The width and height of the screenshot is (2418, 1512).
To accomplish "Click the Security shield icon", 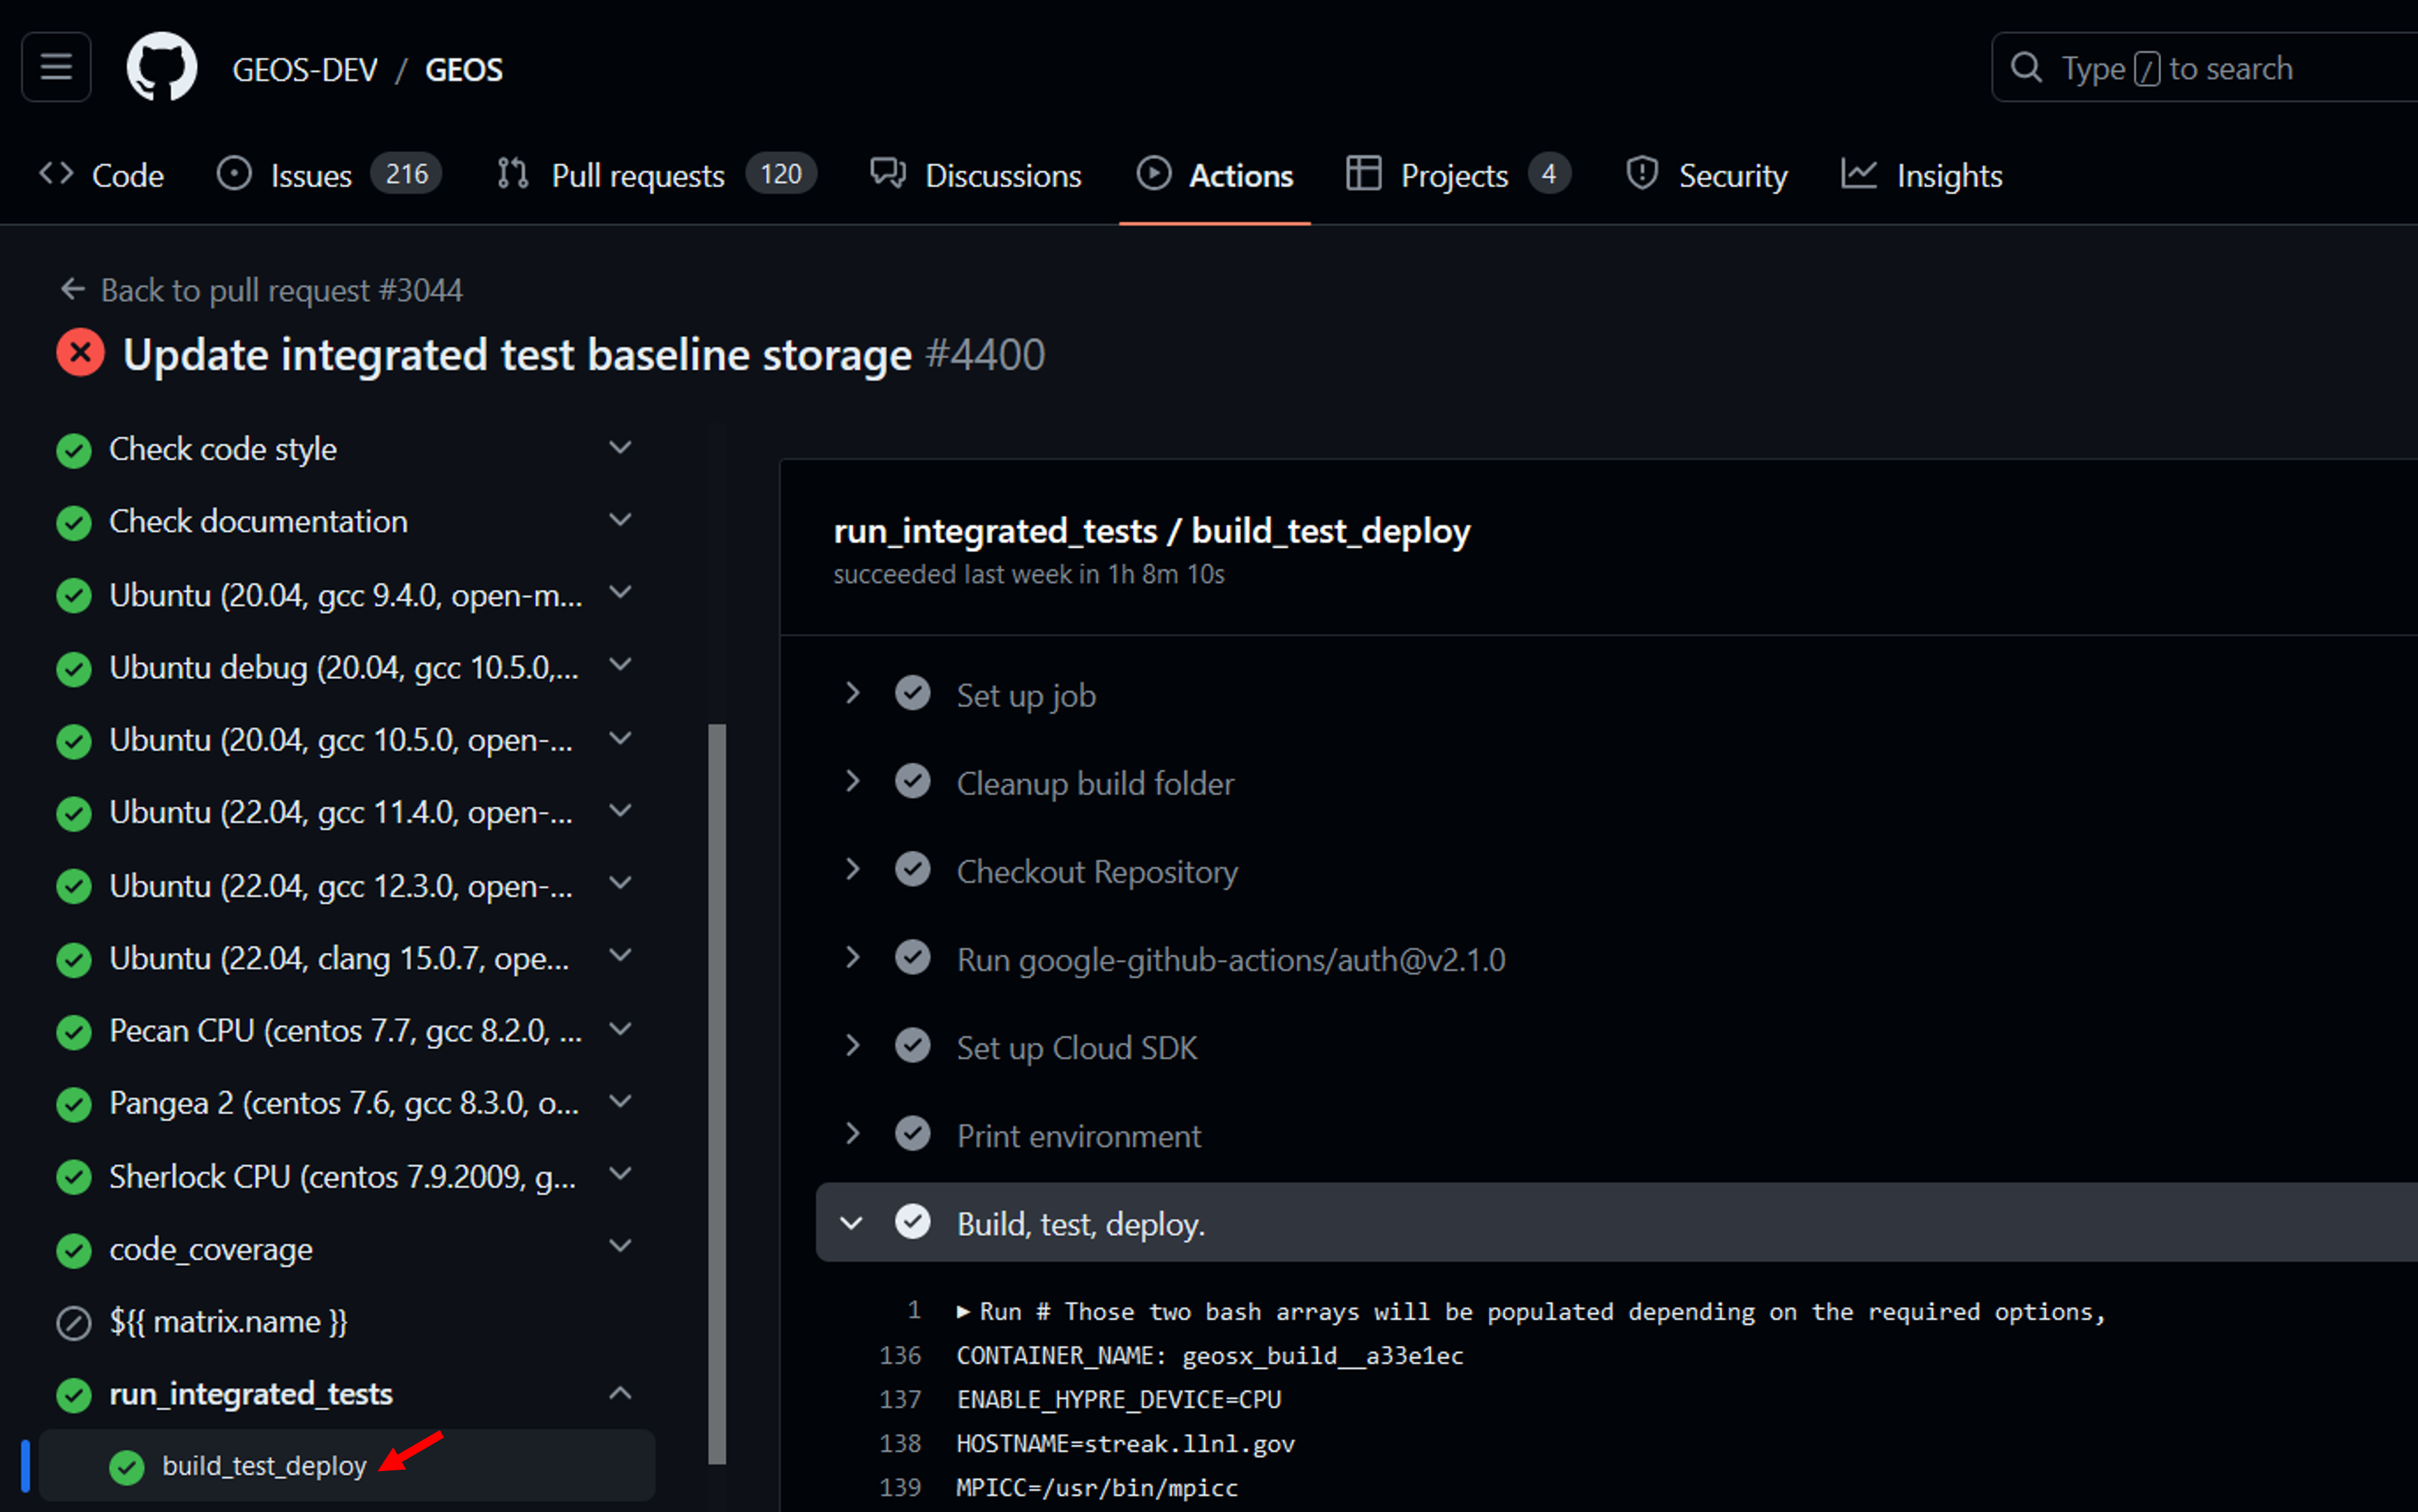I will [x=1642, y=174].
